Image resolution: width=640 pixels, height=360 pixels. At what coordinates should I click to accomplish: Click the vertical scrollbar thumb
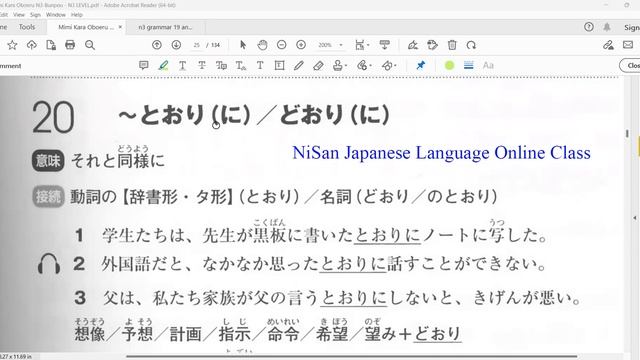click(627, 133)
